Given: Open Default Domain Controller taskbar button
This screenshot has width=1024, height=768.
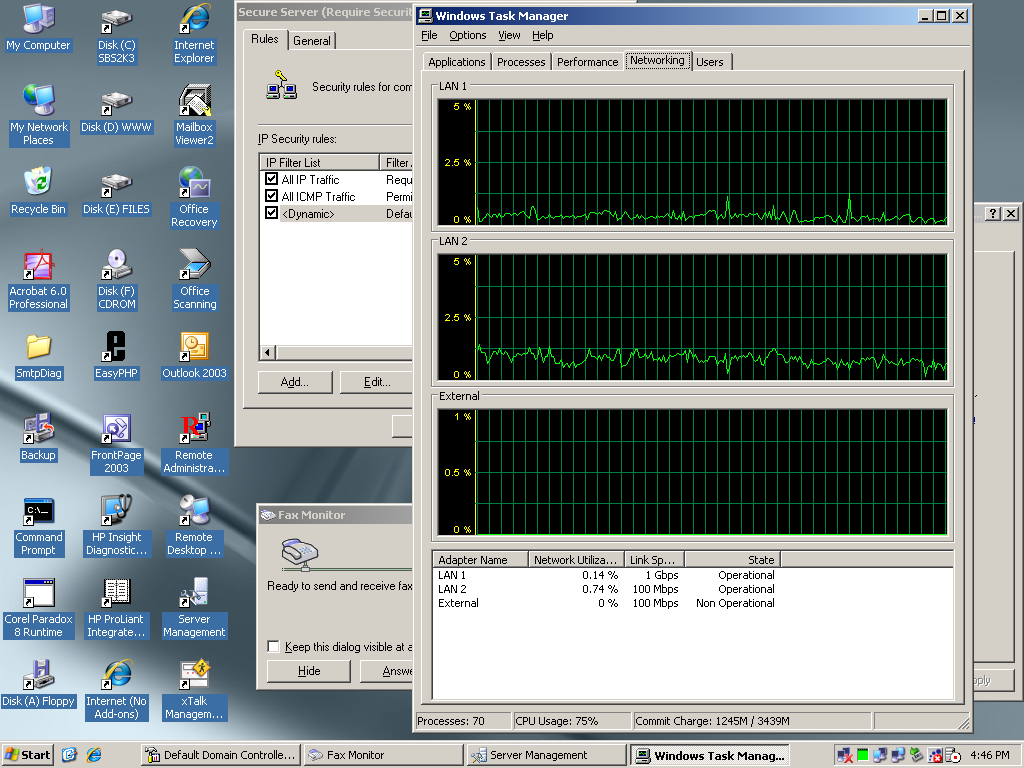Looking at the screenshot, I should tap(221, 755).
